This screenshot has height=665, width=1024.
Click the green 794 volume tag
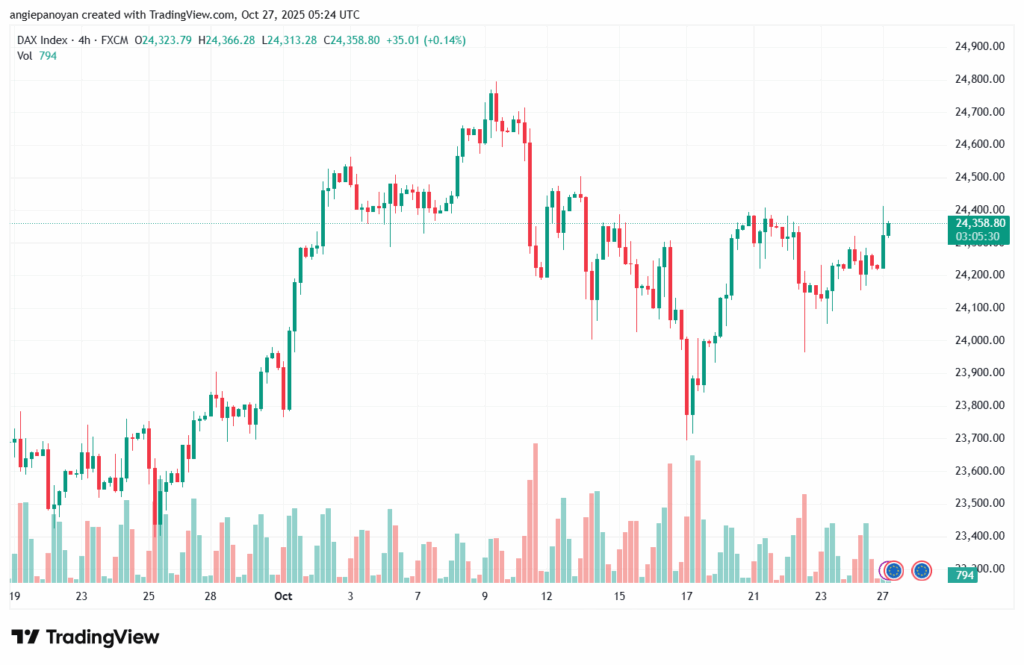(965, 575)
